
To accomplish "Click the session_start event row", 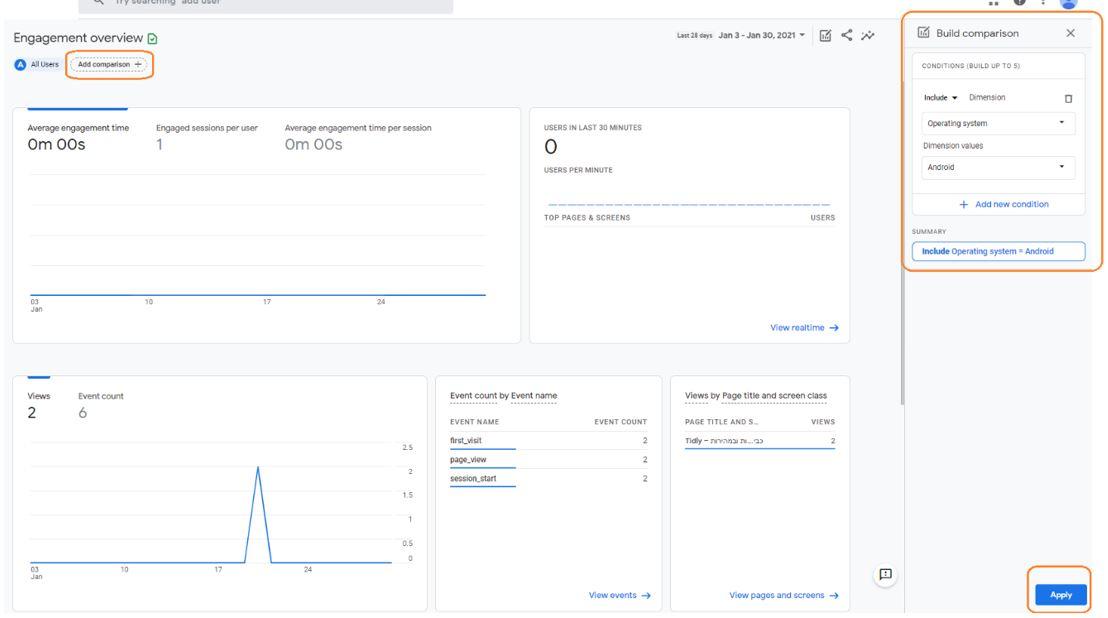I will pos(548,479).
